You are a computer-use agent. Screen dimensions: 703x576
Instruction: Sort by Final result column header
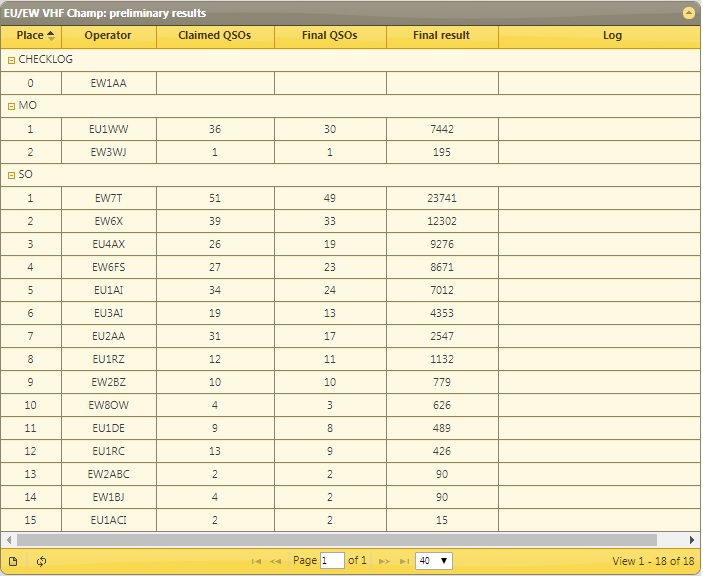coord(441,36)
